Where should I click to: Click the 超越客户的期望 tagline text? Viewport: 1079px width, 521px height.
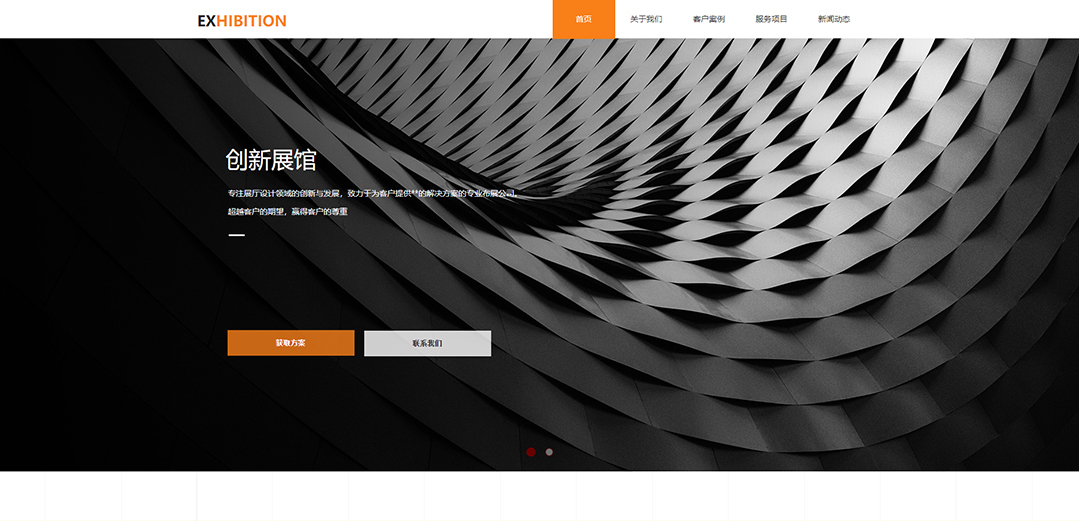pos(287,212)
